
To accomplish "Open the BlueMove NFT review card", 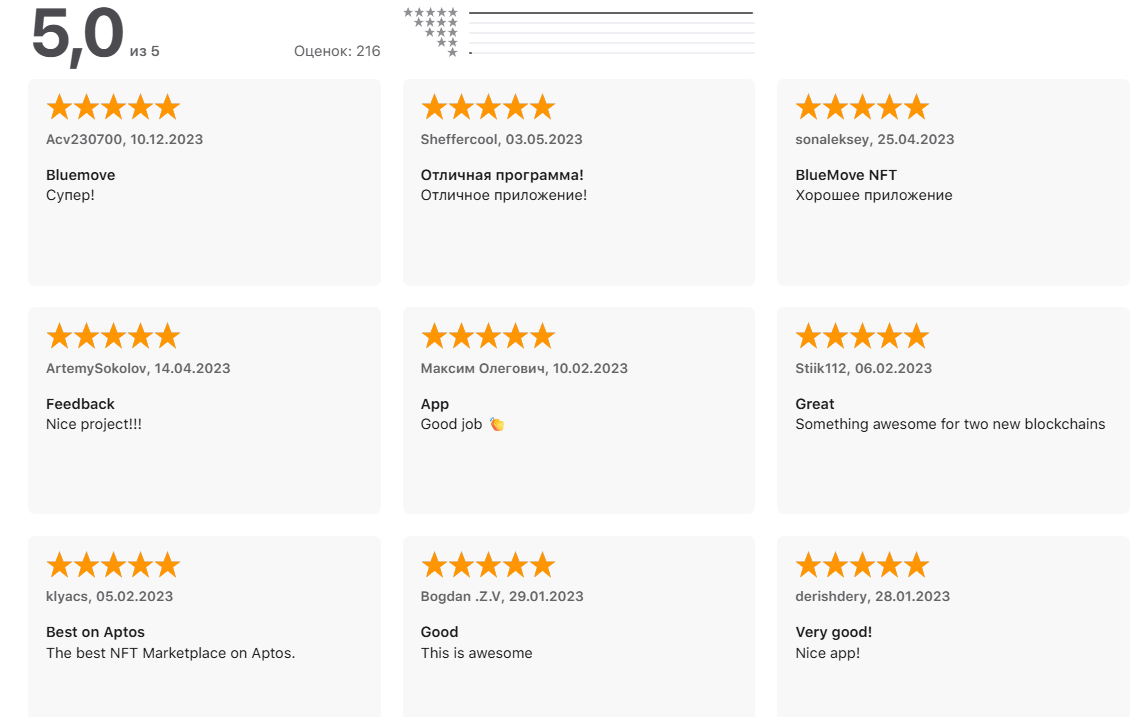I will pyautogui.click(x=953, y=182).
